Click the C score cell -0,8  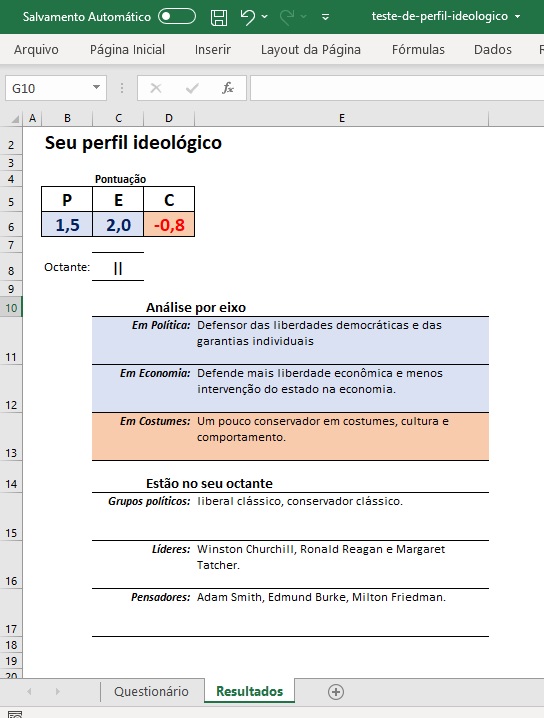click(169, 225)
